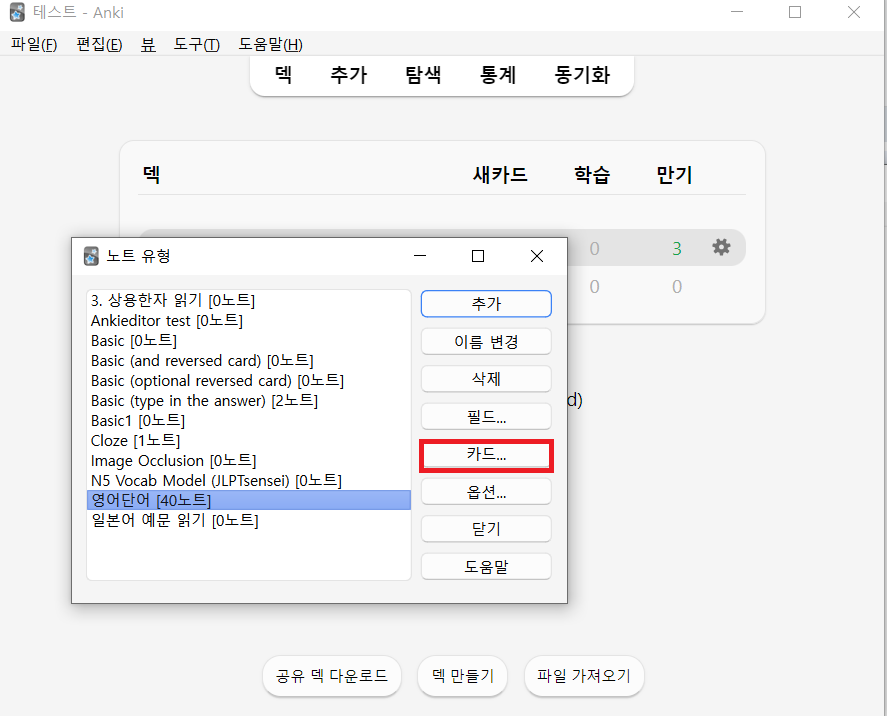Click 동기화 to sync
887x716 pixels.
coord(582,75)
